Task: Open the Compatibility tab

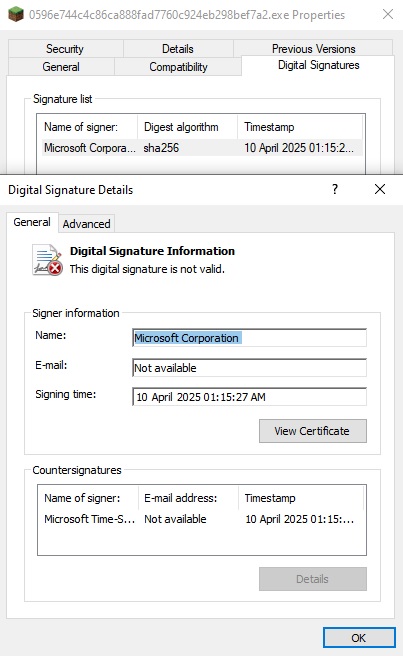Action: coord(178,67)
